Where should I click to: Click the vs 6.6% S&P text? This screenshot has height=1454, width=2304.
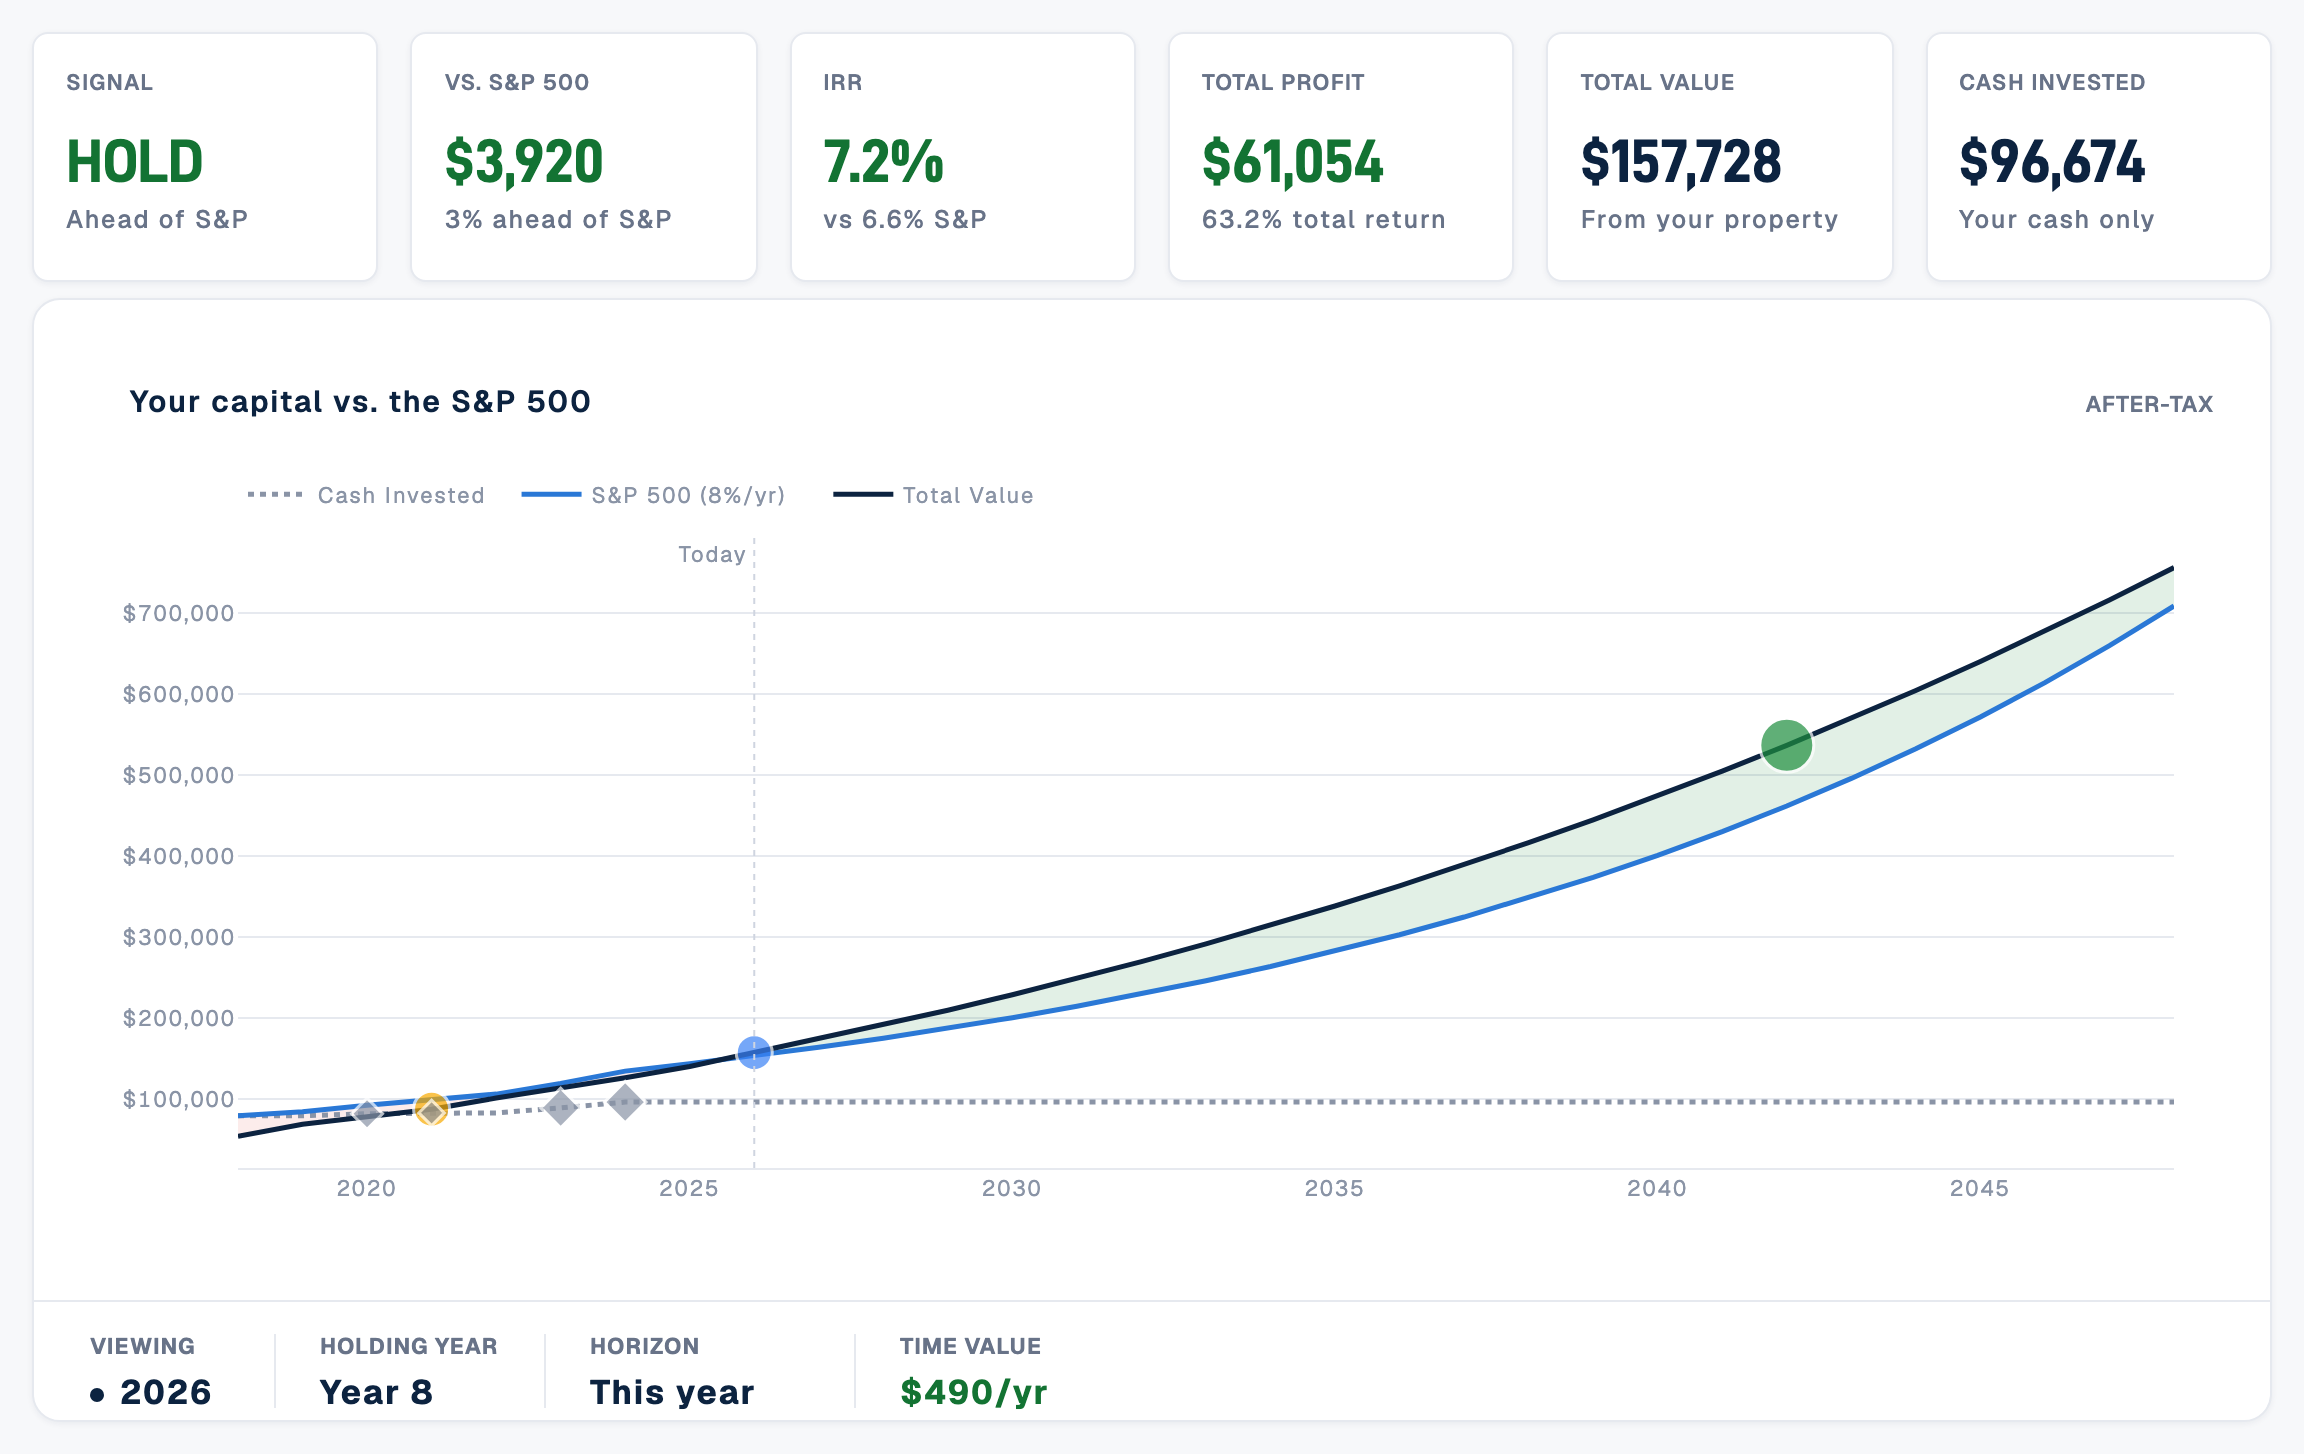(x=905, y=219)
